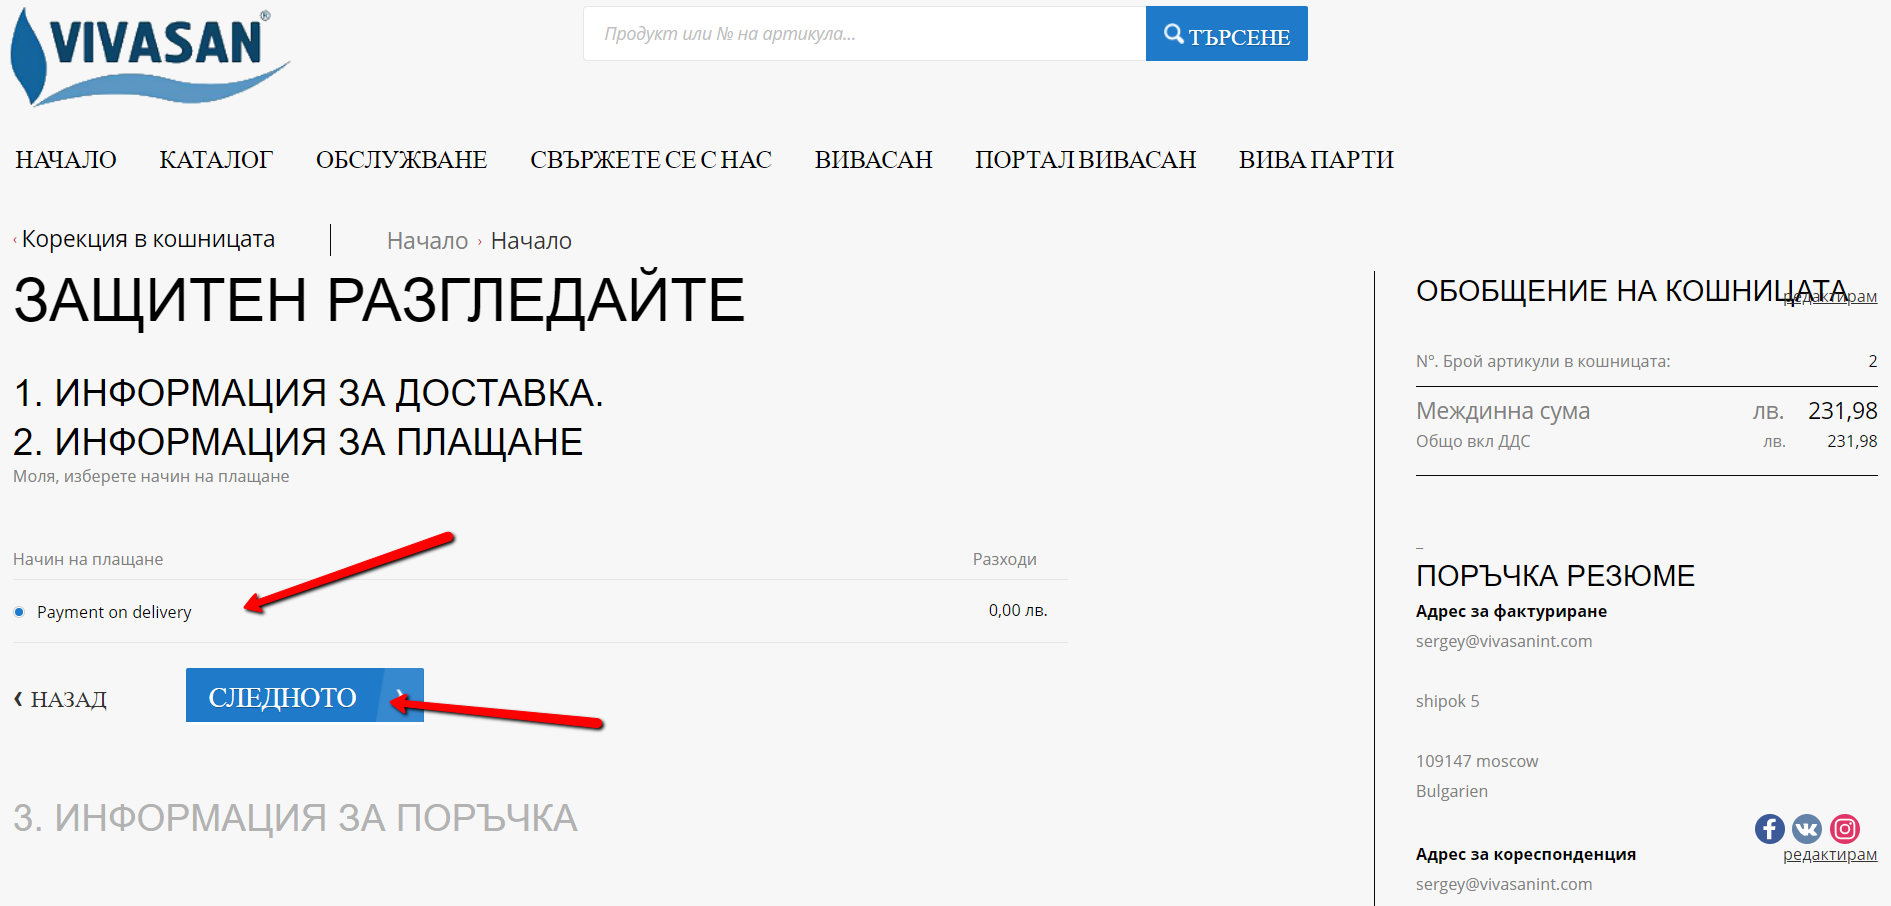
Task: Open СВЪРЖЕТЕ СЕ С НАС menu item
Action: pos(651,160)
